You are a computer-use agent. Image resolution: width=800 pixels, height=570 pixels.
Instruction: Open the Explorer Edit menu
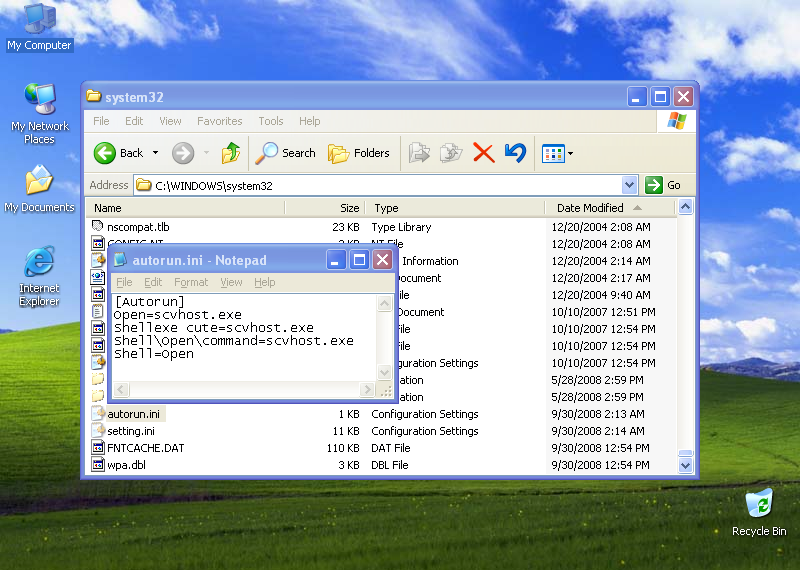pyautogui.click(x=134, y=121)
